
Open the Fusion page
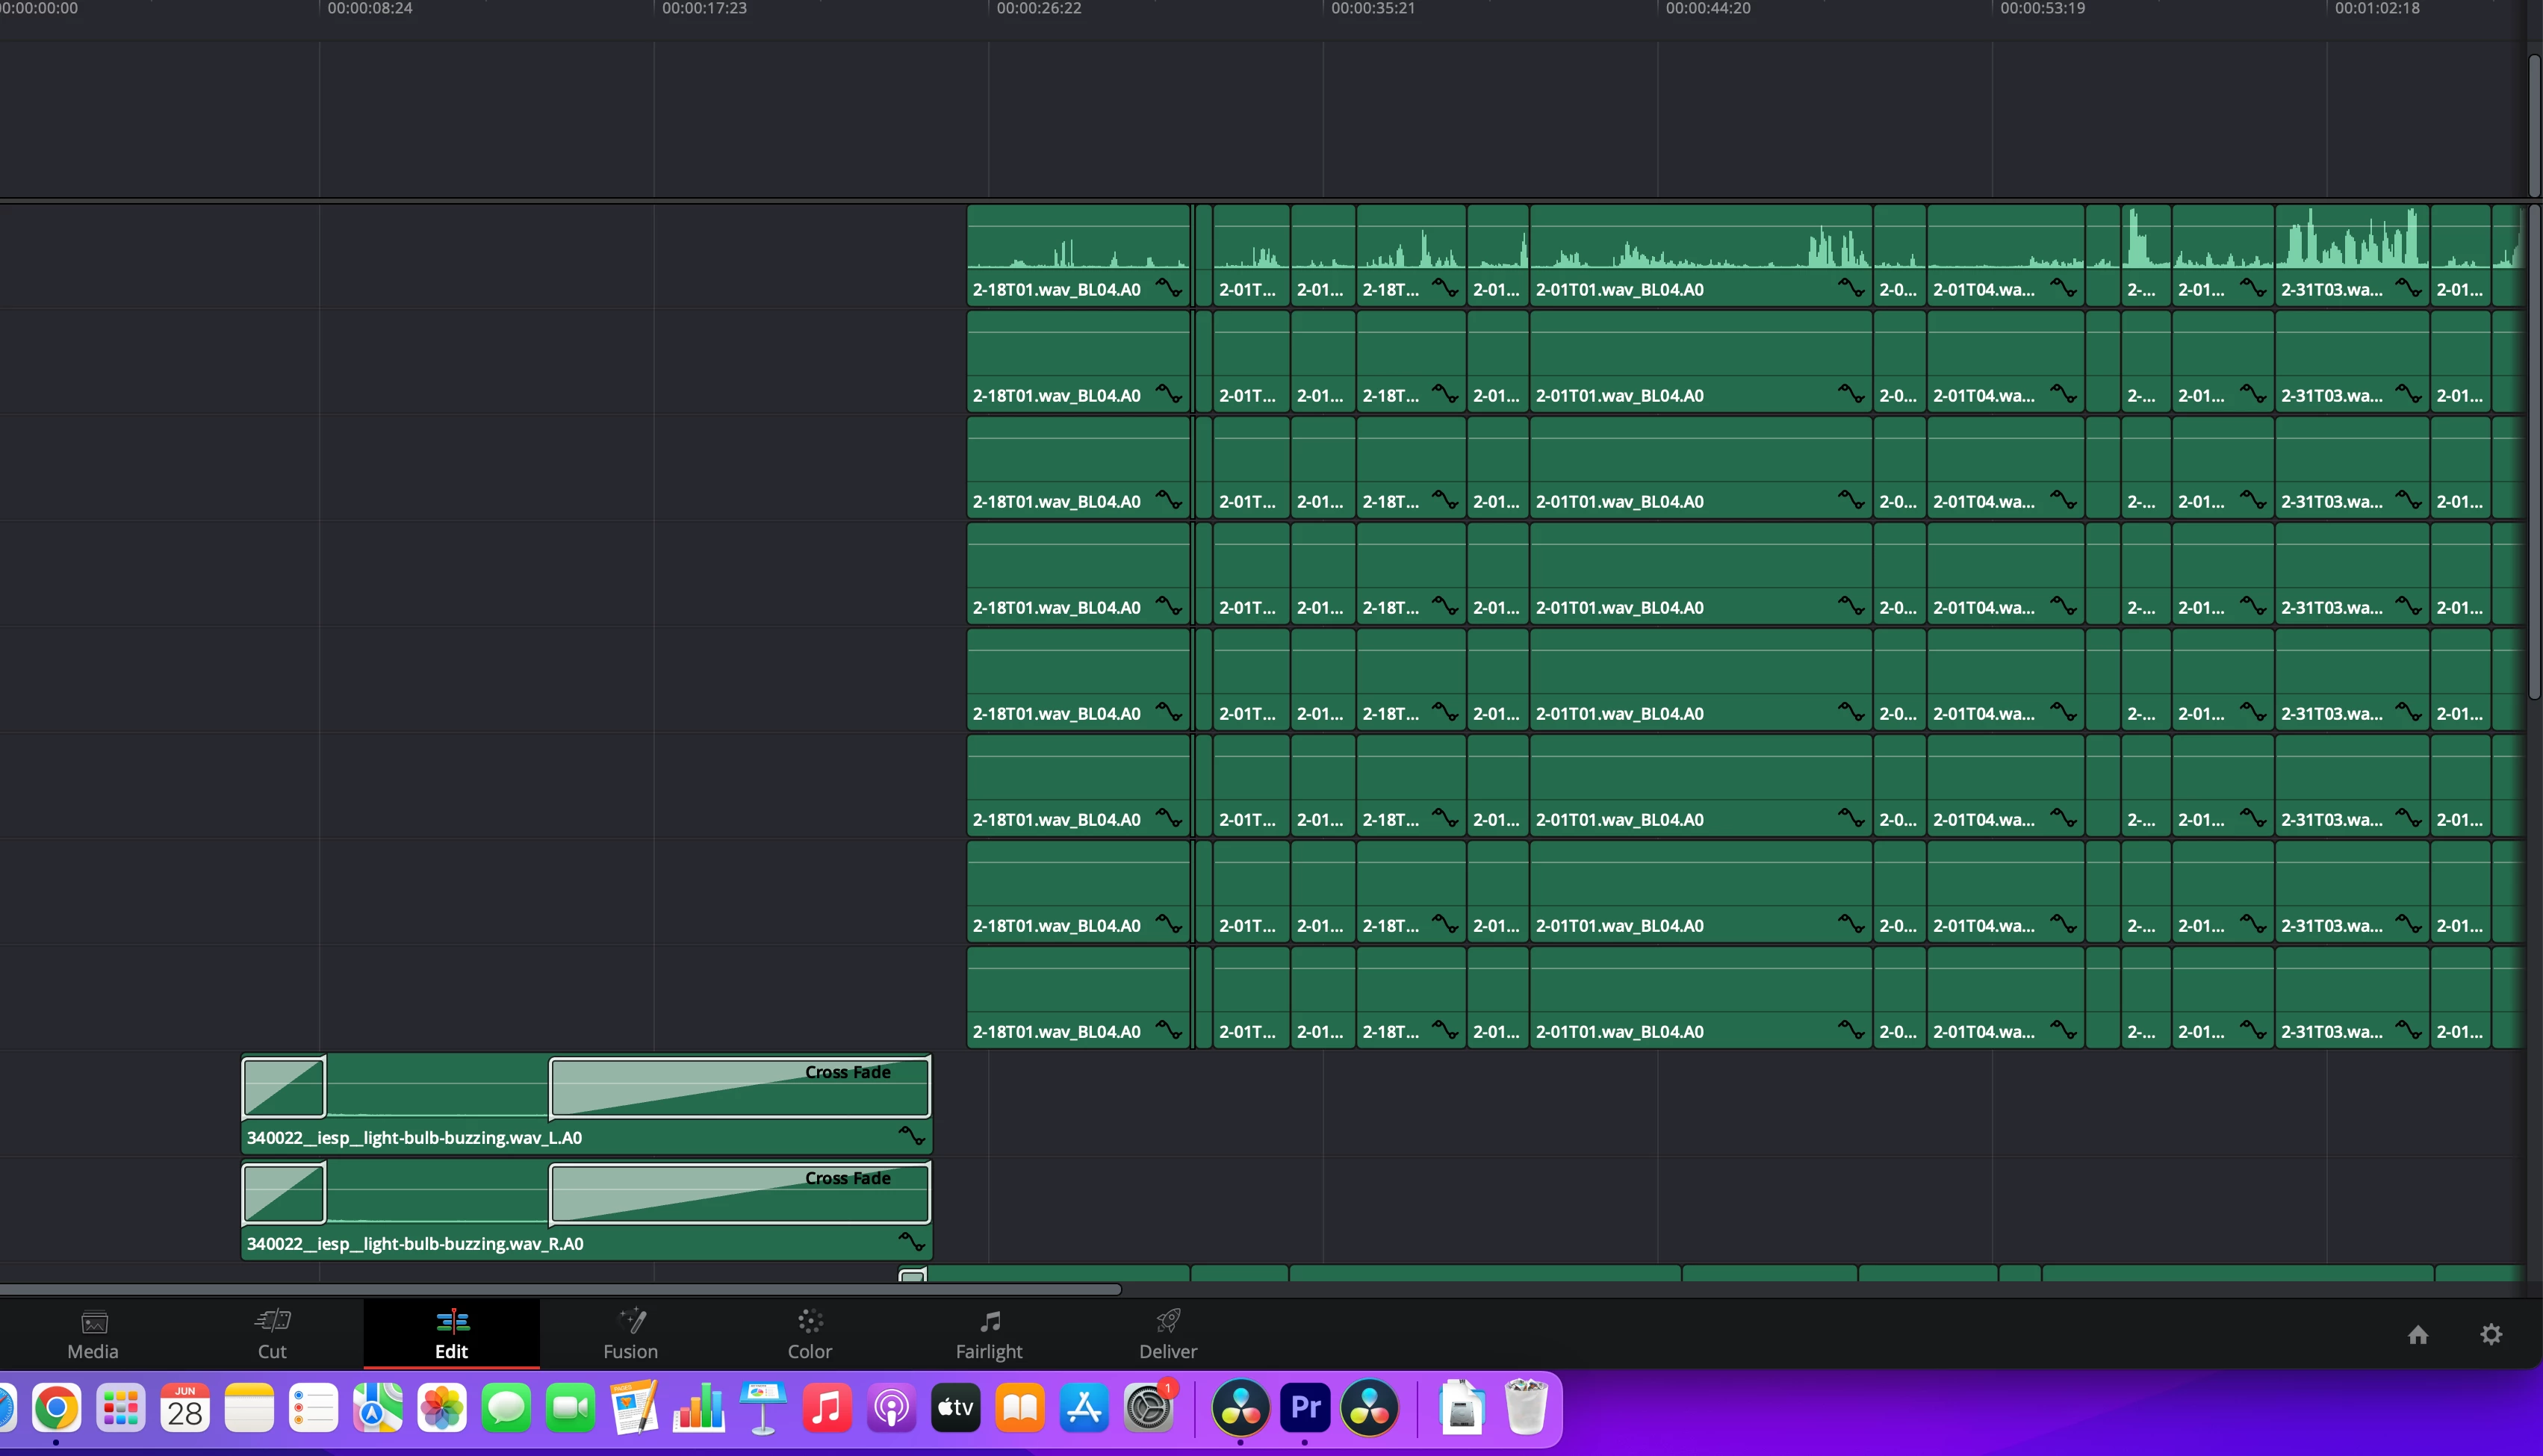point(630,1334)
